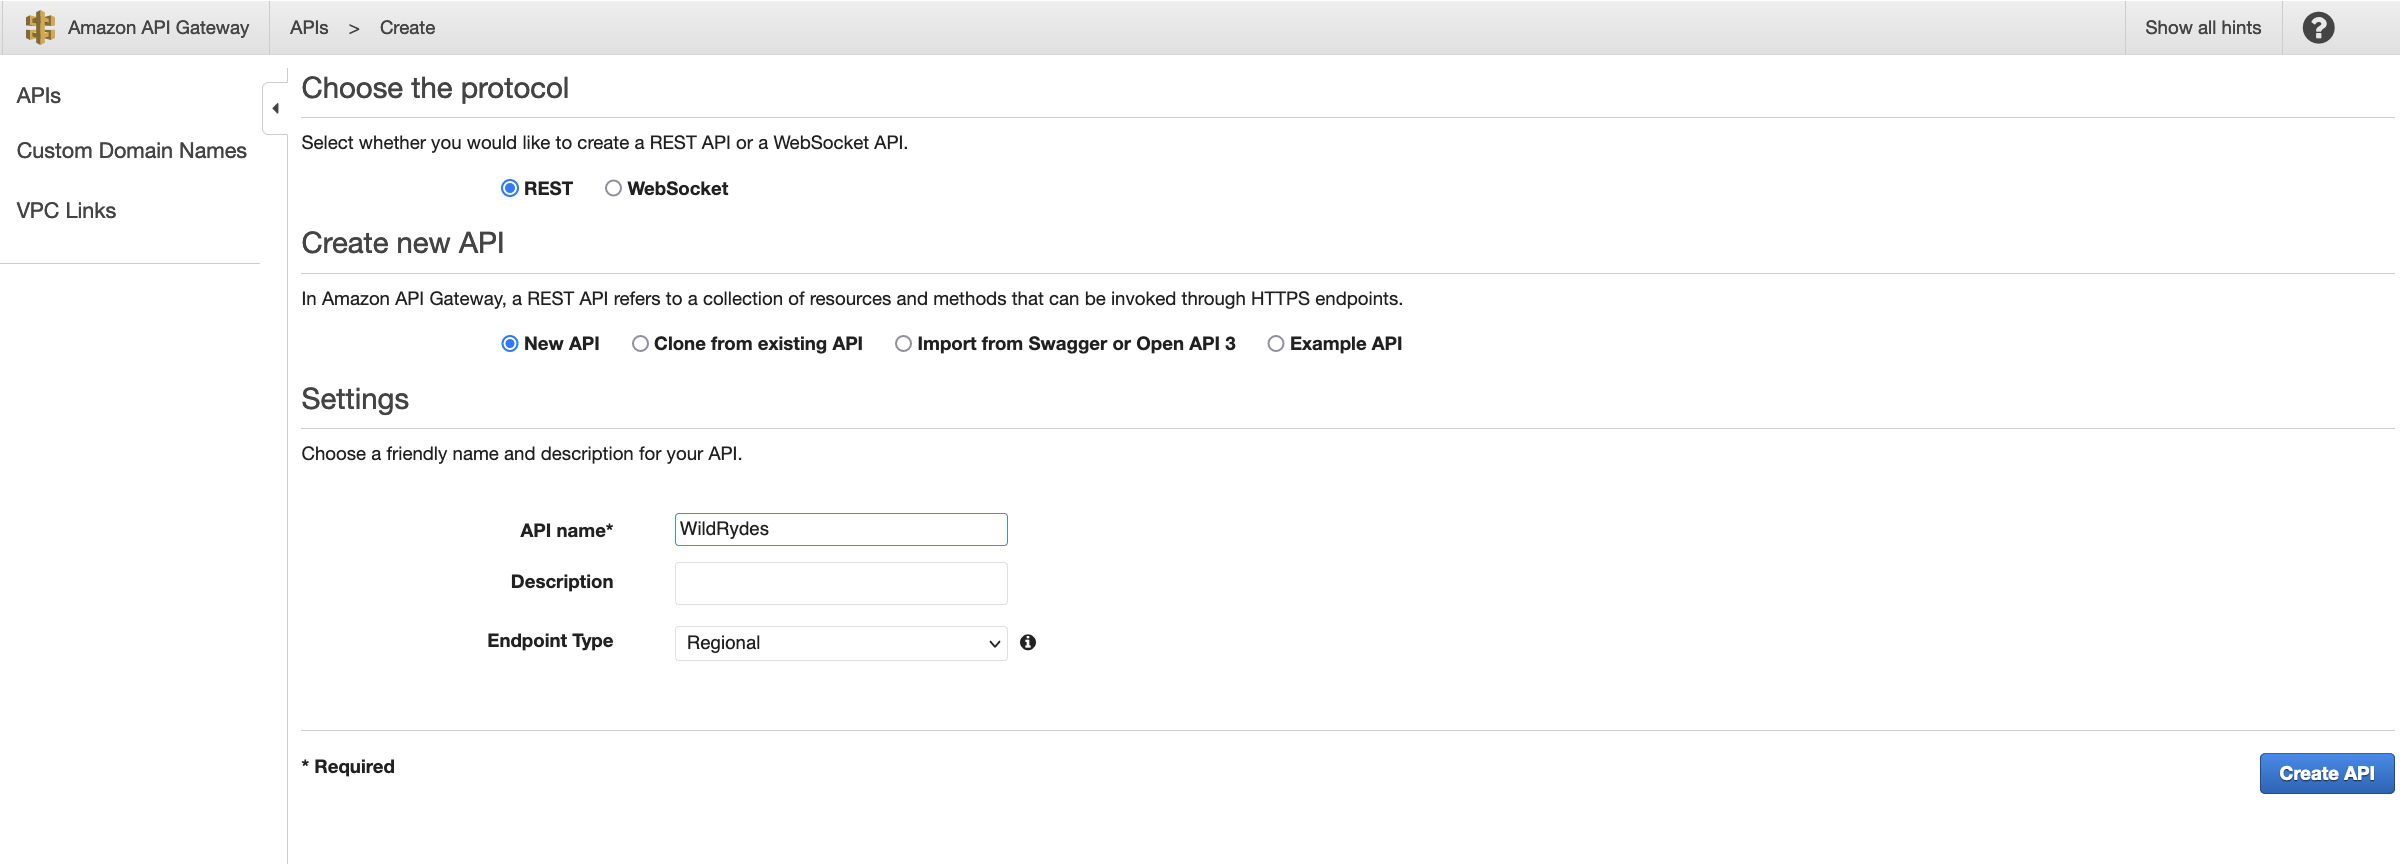Screen dimensions: 2400x864
Task: Select the WebSocket protocol radio button
Action: click(x=613, y=188)
